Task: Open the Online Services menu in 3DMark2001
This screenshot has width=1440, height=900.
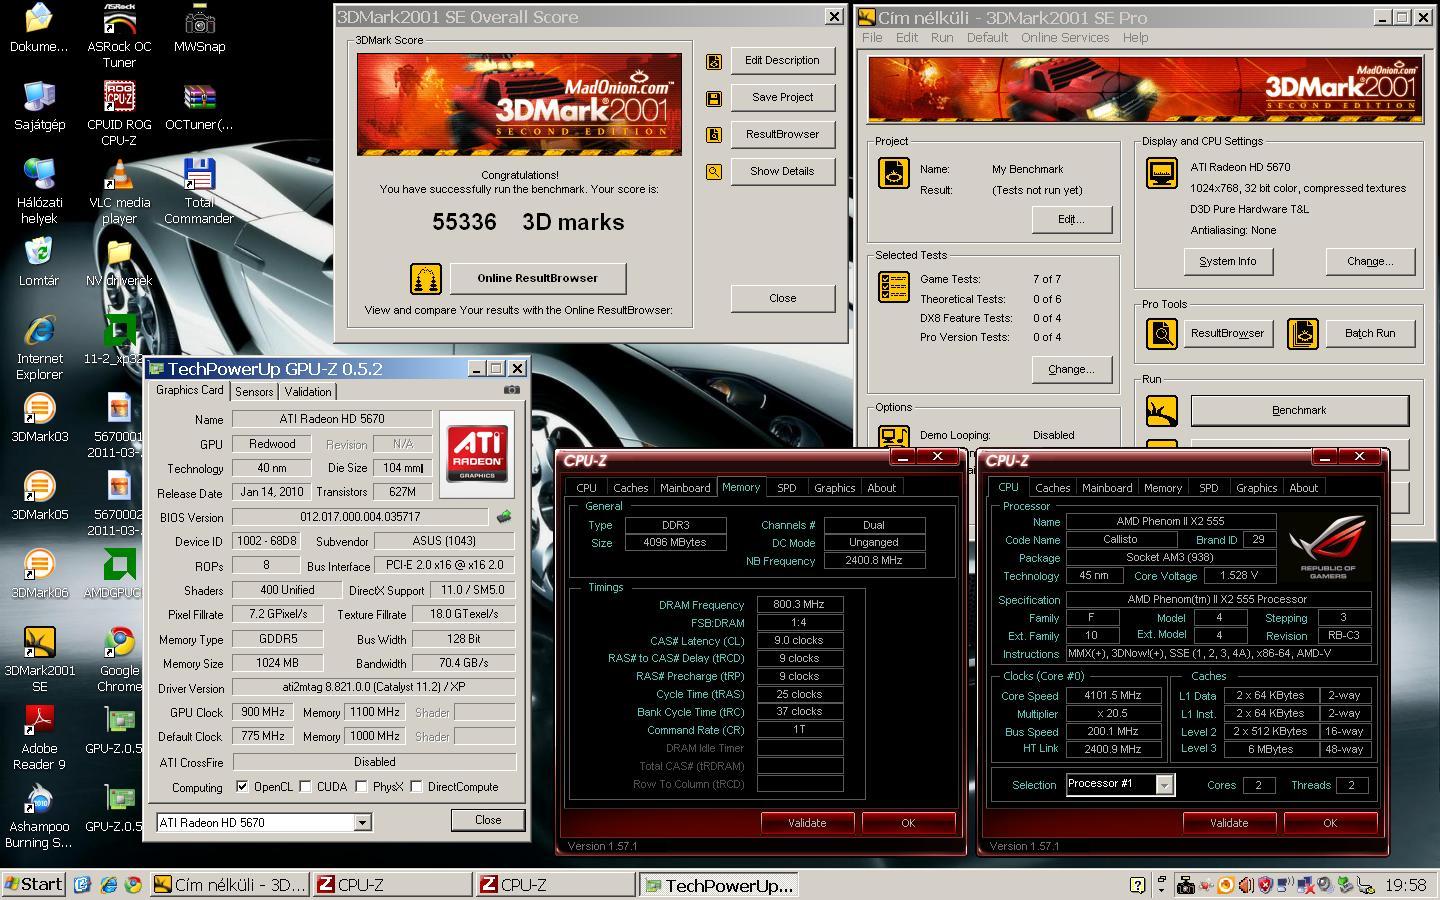Action: [x=1064, y=38]
